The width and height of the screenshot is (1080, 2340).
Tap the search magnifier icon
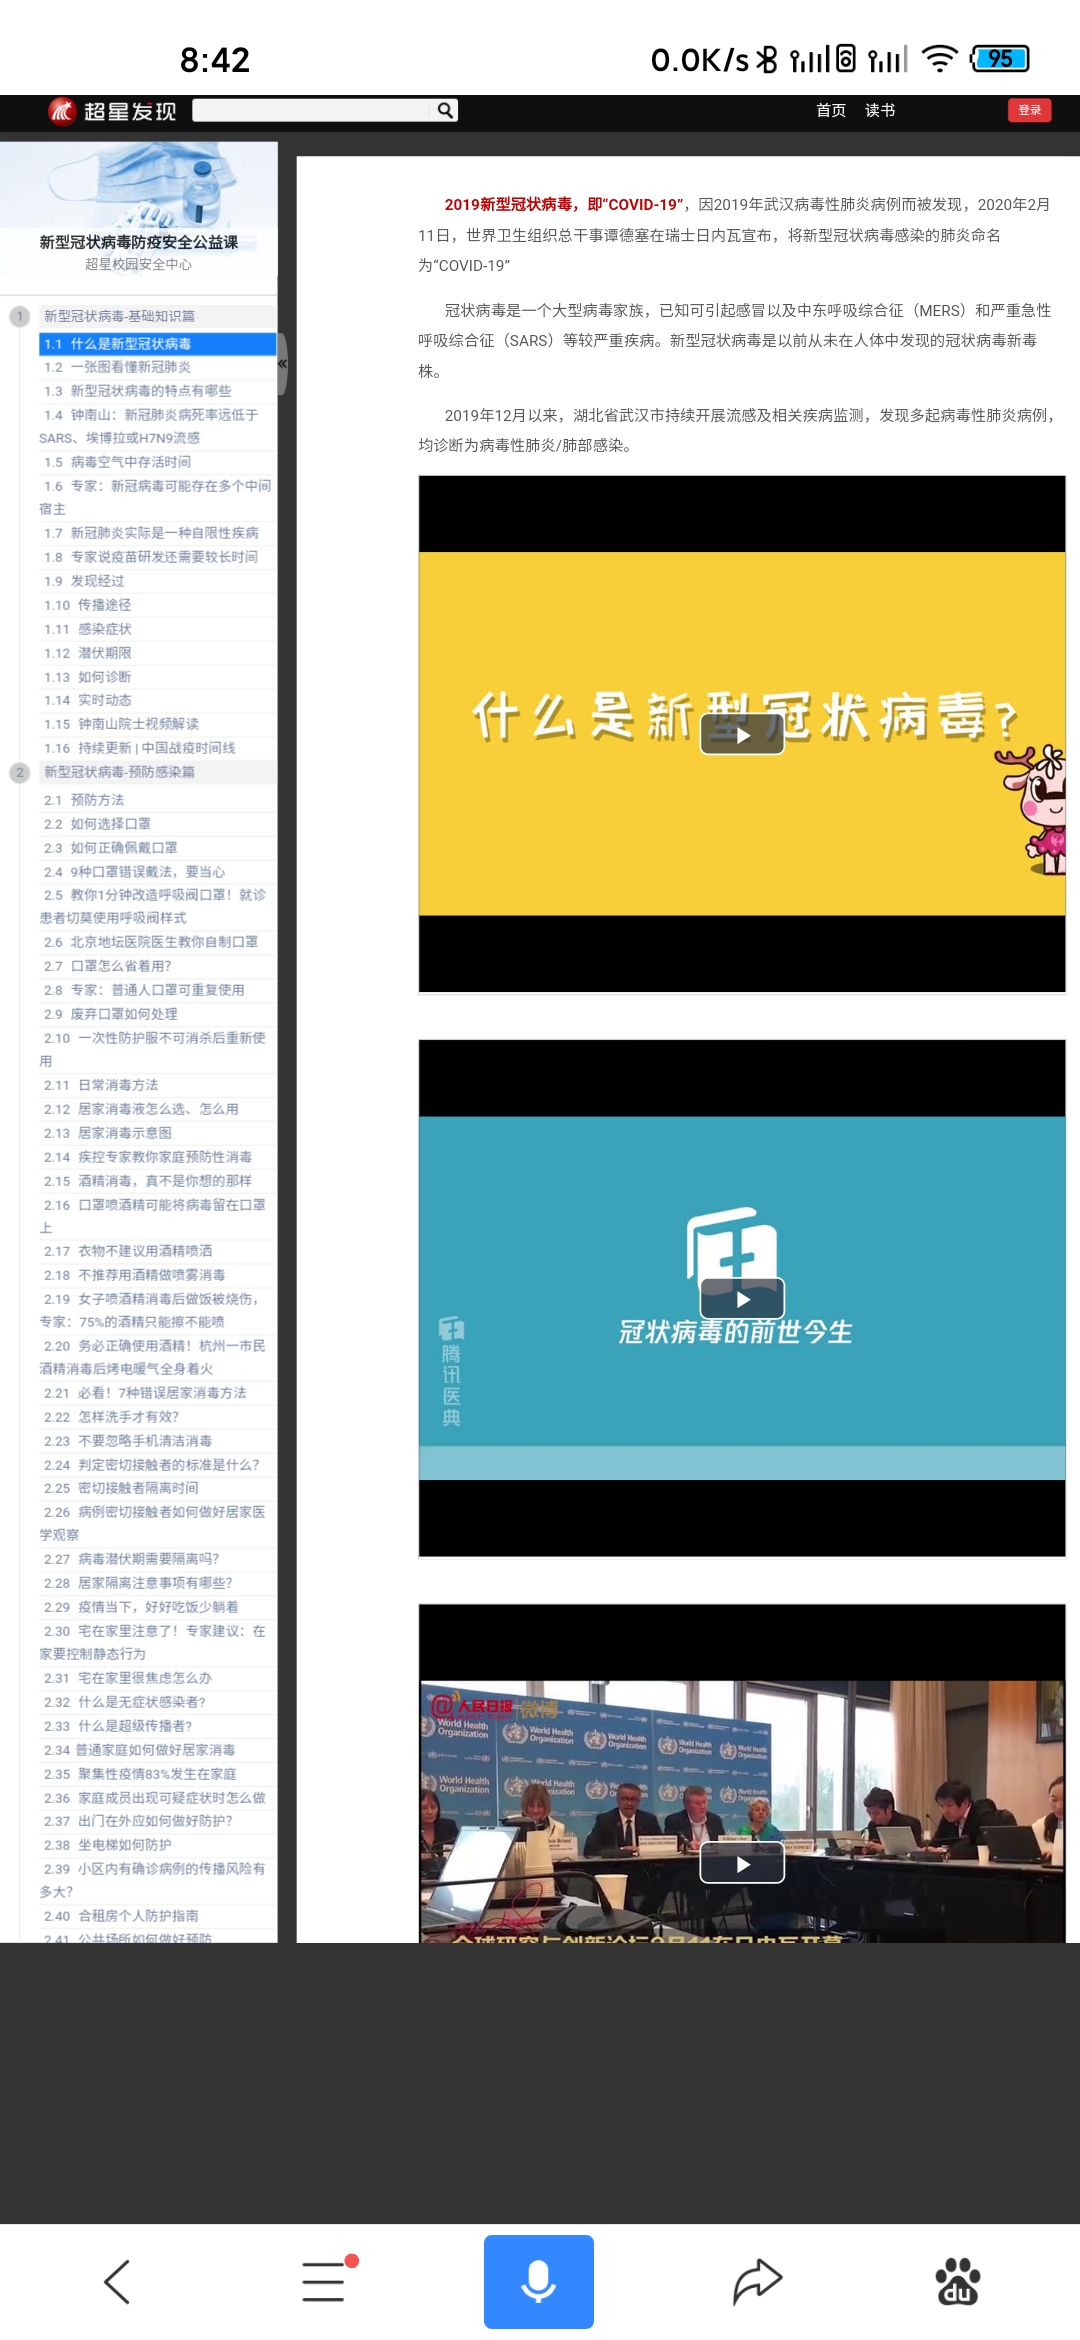[445, 110]
